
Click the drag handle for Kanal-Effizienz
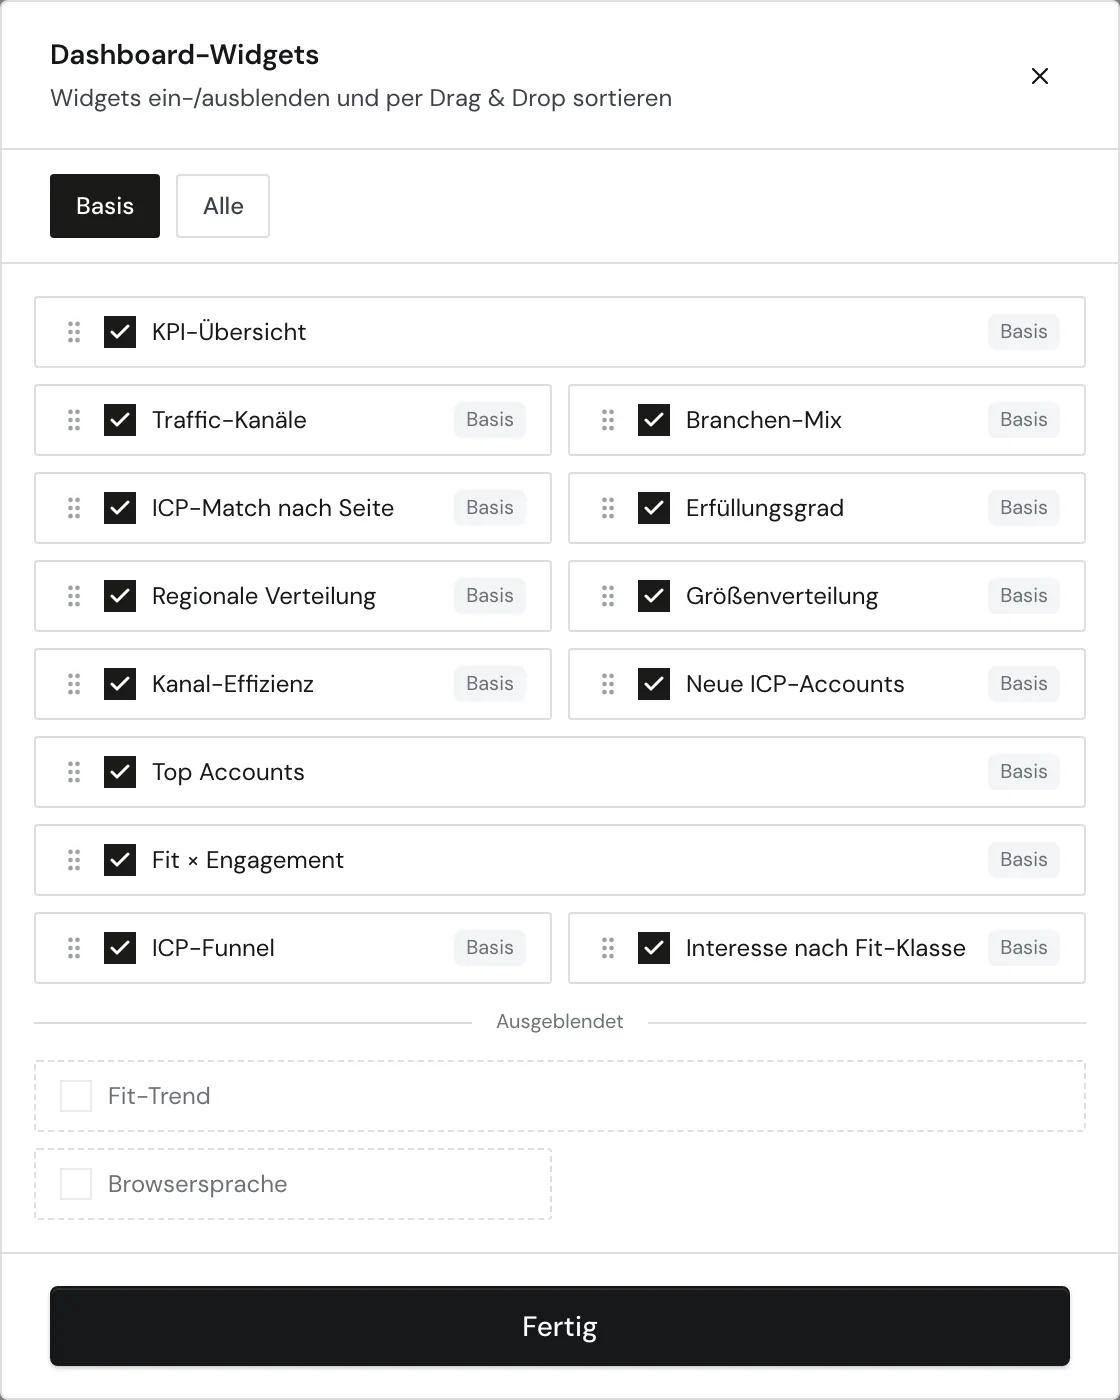pos(74,684)
